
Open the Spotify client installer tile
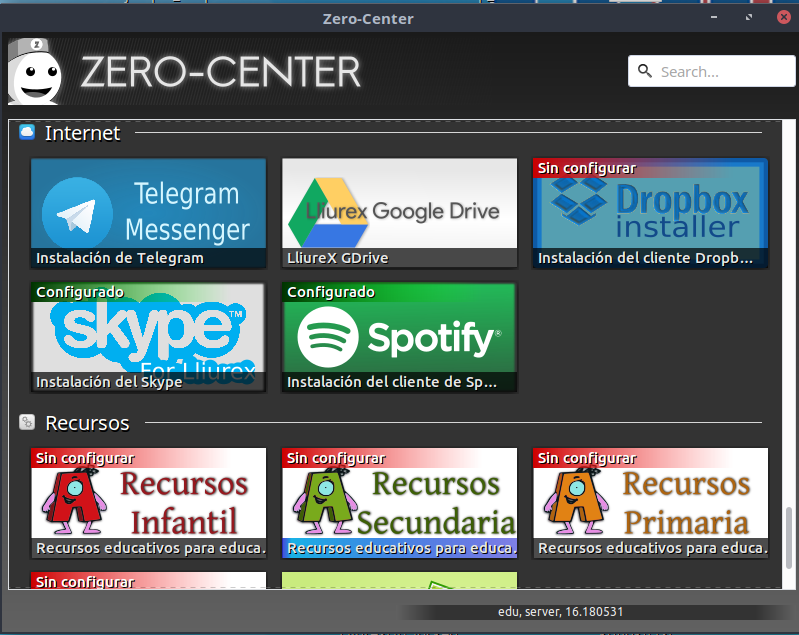(399, 330)
